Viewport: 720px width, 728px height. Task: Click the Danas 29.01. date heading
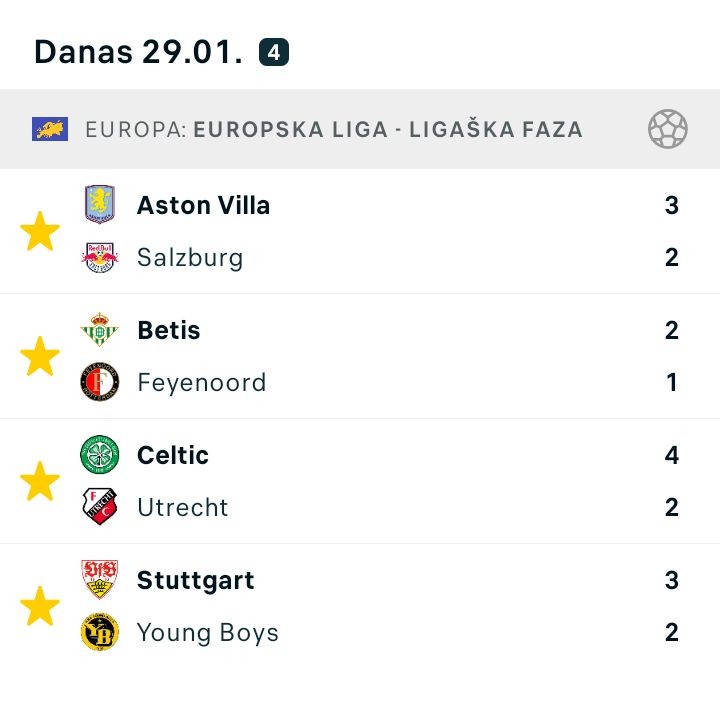point(138,52)
